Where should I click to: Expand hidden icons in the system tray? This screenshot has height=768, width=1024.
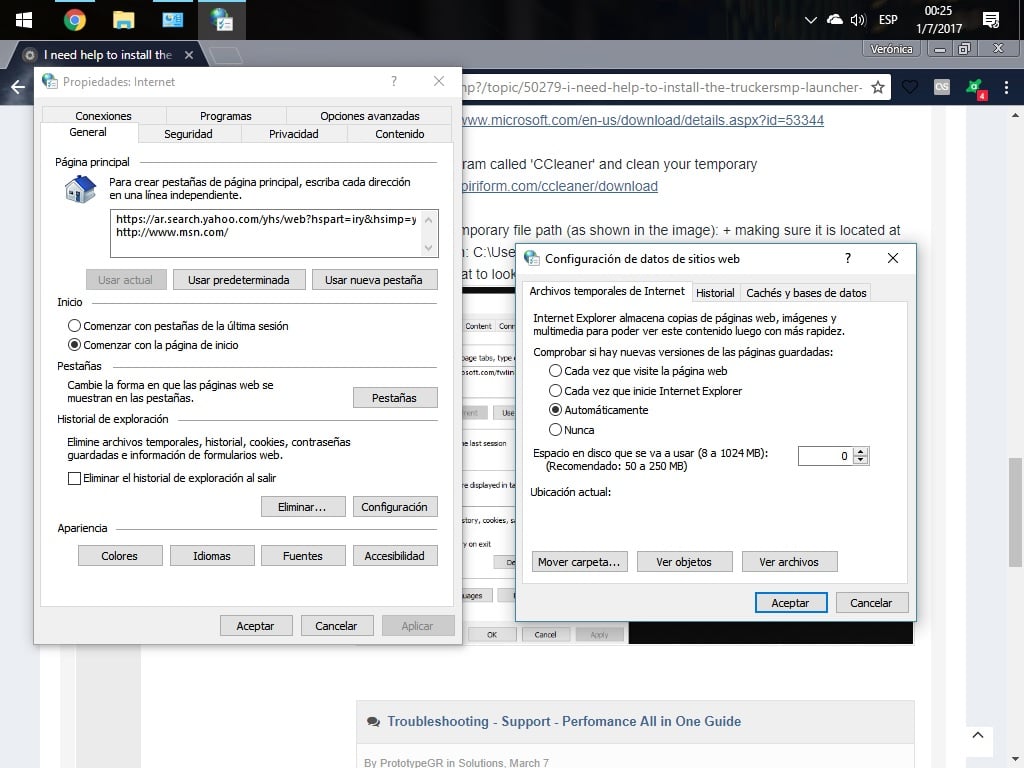(810, 19)
